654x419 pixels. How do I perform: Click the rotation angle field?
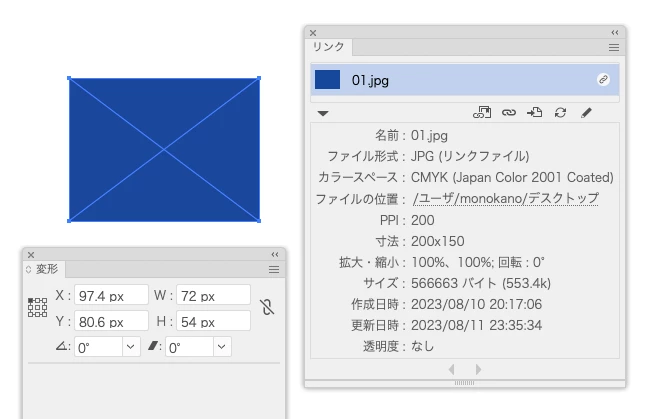(x=99, y=347)
